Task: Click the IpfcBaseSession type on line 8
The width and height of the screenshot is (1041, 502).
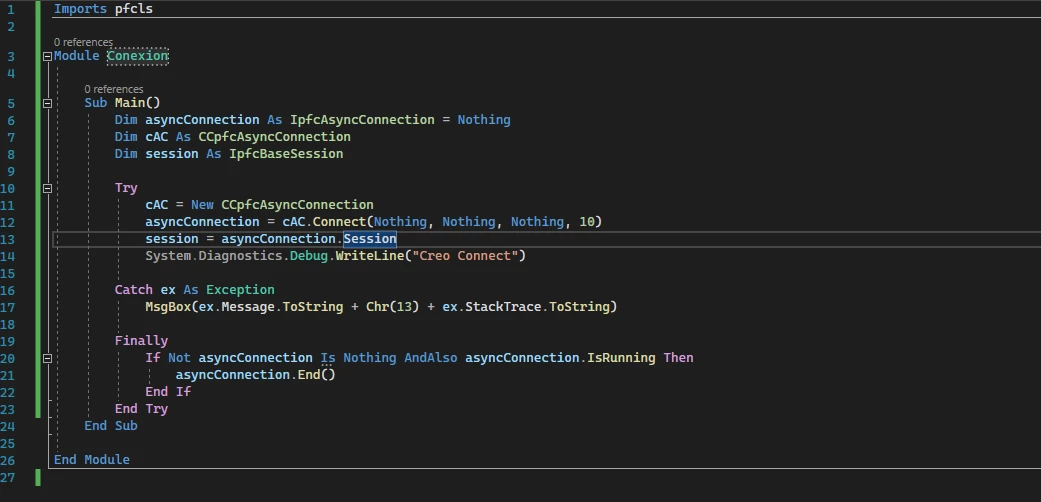Action: pyautogui.click(x=286, y=154)
